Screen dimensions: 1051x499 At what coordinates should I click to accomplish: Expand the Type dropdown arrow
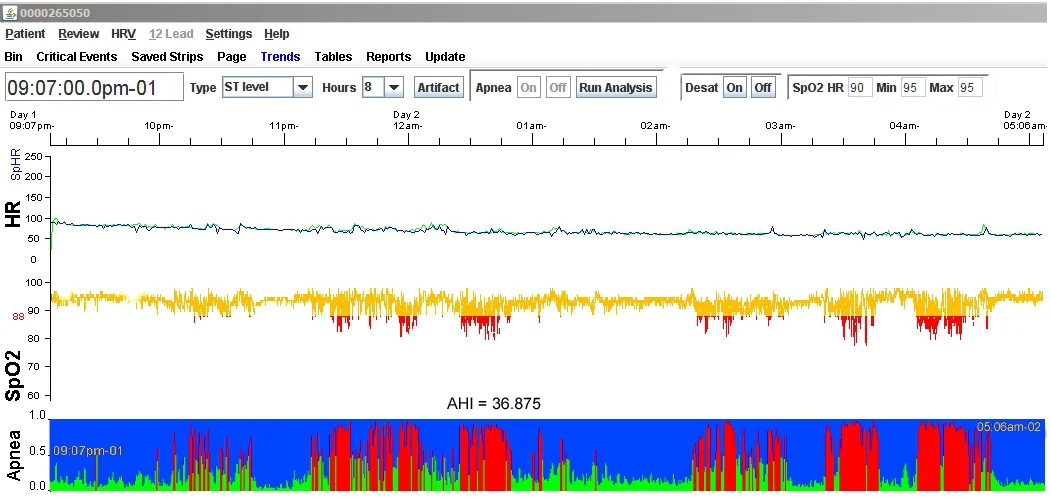click(303, 87)
